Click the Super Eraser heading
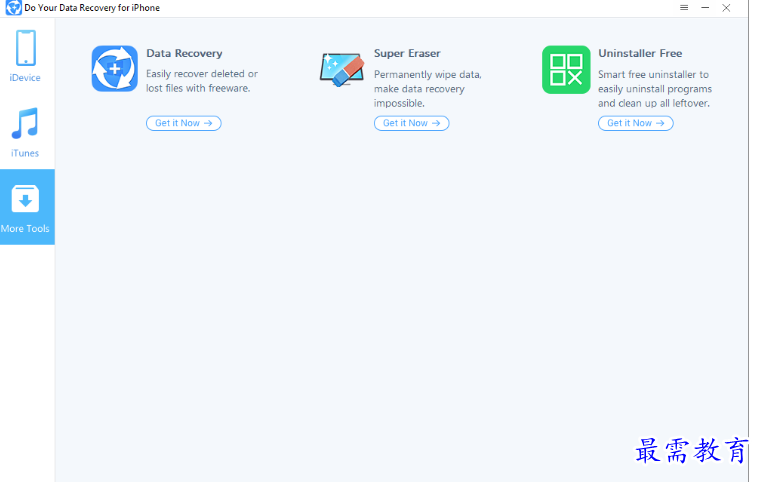This screenshot has width=757, height=482. tap(407, 53)
